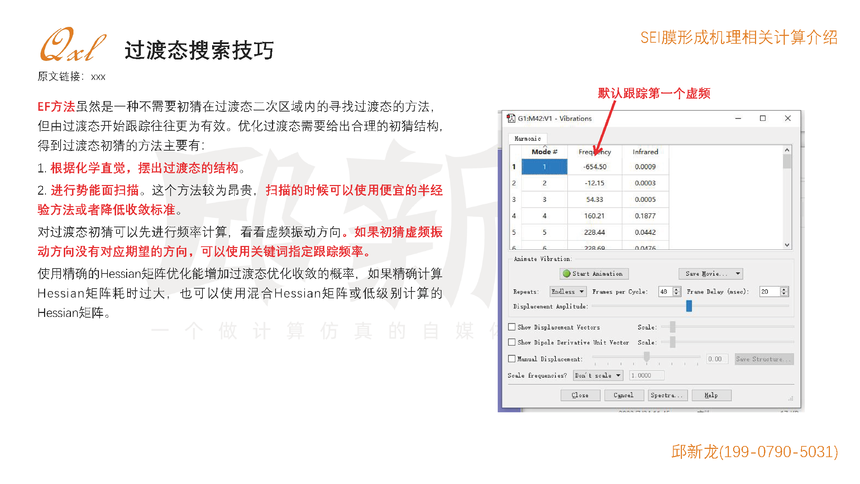Open the Repeats Endless dropdown

565,291
